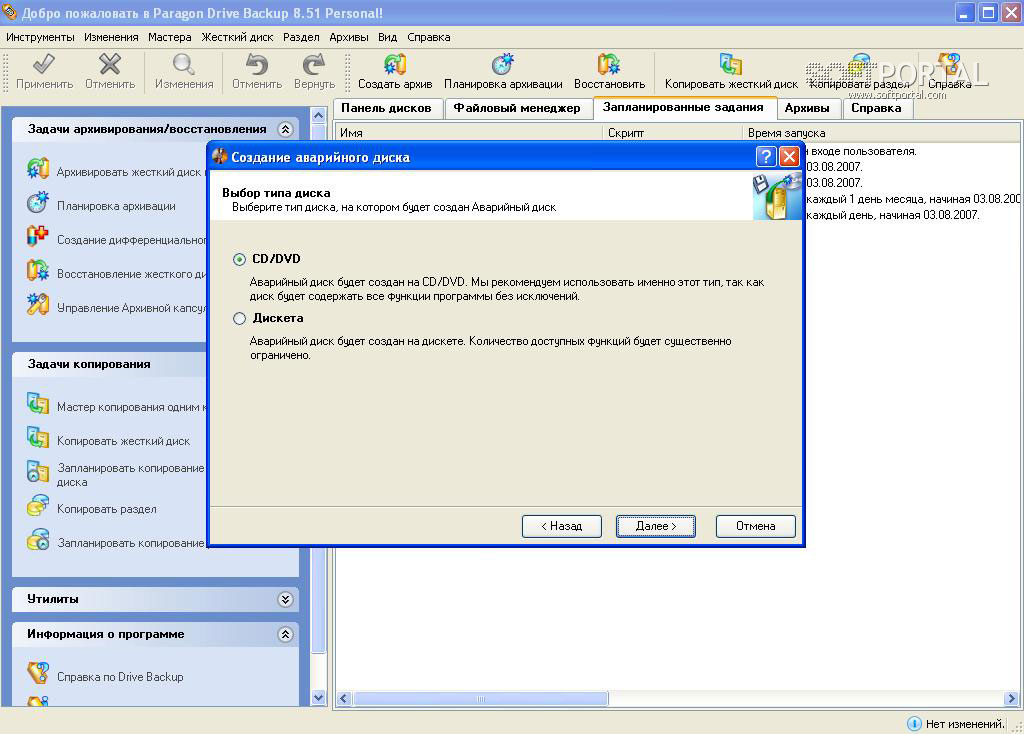Click the horizontal scrollbar thumb
Viewport: 1024px width, 734px height.
pos(481,699)
